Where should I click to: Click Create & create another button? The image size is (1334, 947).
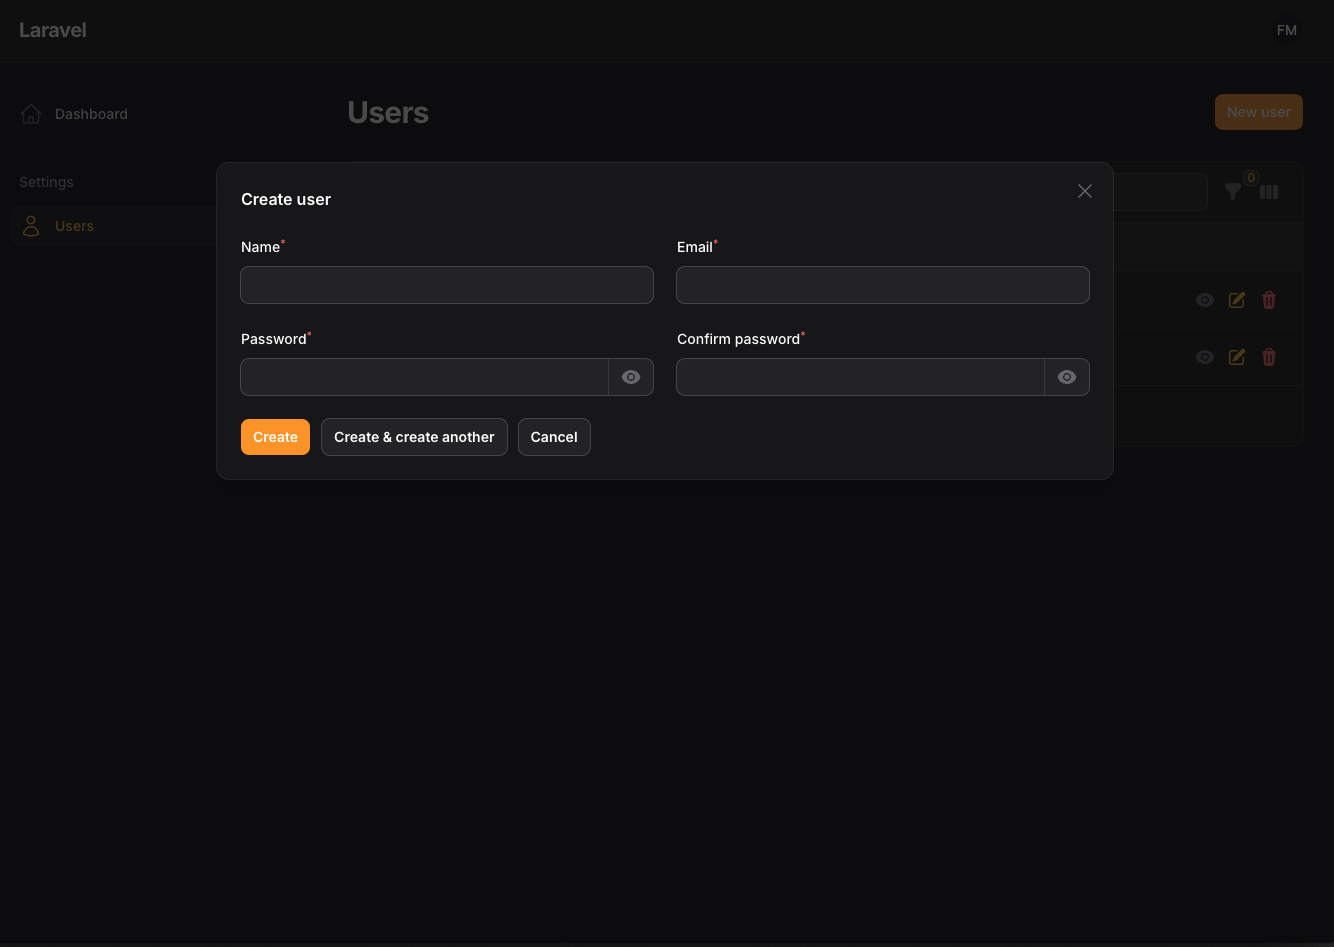414,437
